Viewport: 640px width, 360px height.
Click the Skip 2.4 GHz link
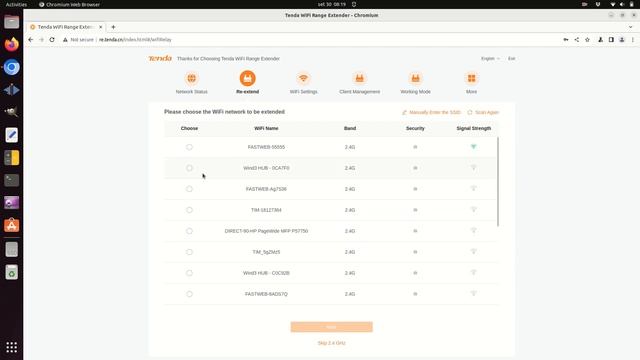click(331, 343)
